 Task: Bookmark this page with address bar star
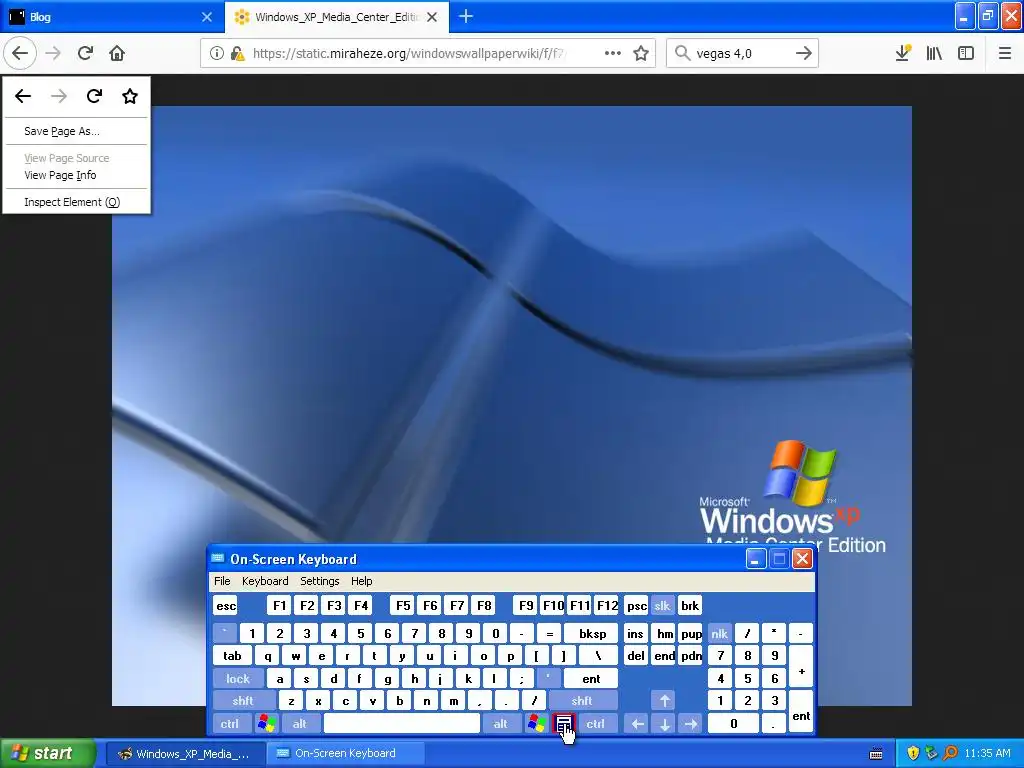[x=641, y=53]
